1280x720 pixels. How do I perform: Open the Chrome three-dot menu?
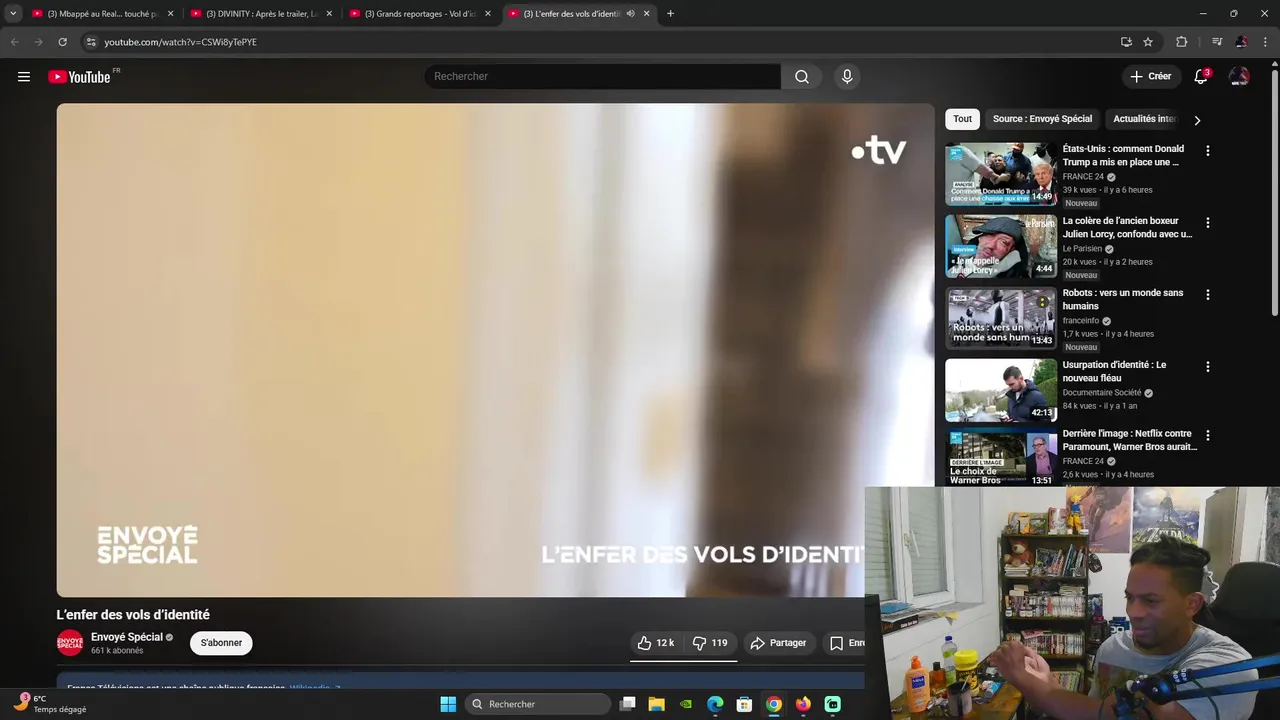(x=1266, y=42)
